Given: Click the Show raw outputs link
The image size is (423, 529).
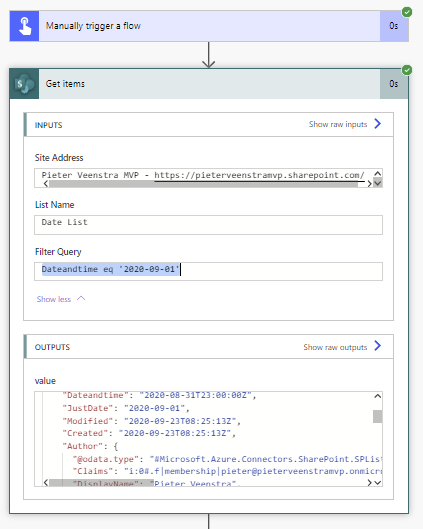Looking at the screenshot, I should click(335, 347).
